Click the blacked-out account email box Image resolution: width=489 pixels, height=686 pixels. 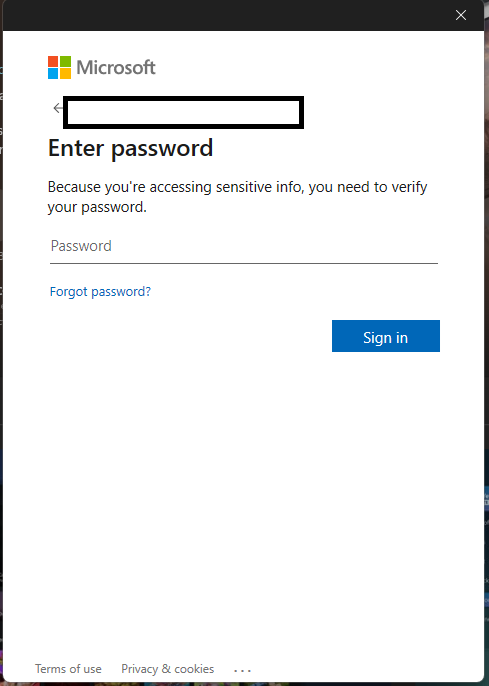[x=183, y=112]
